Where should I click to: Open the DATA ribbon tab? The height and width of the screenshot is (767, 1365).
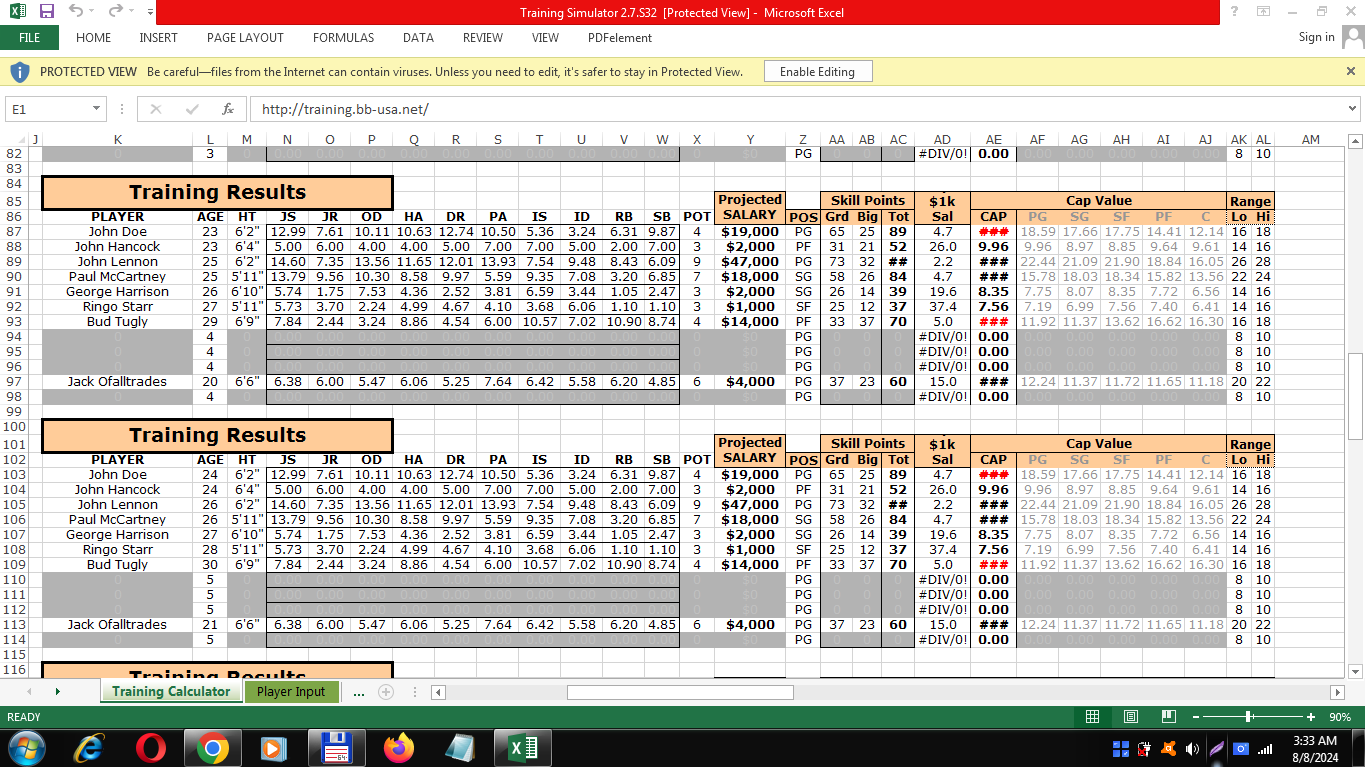tap(418, 38)
